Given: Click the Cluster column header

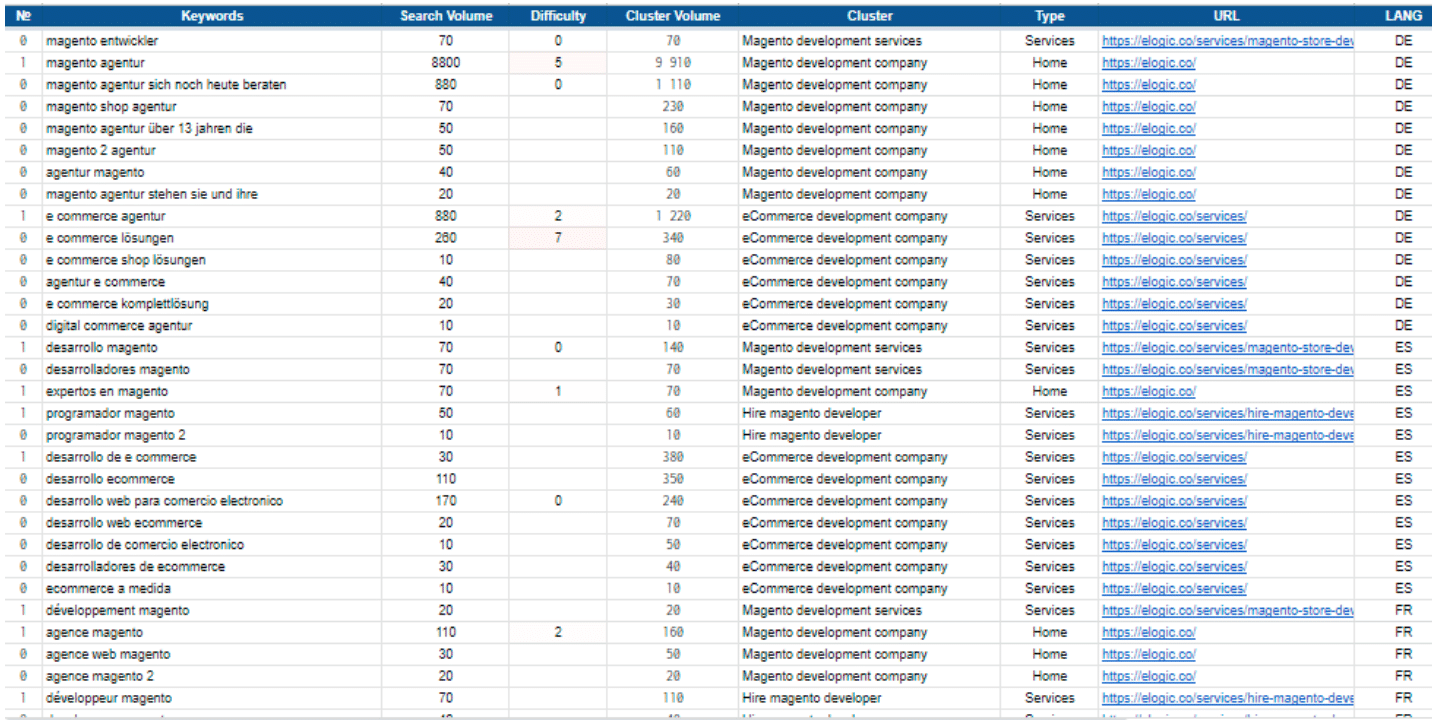Looking at the screenshot, I should (x=870, y=16).
